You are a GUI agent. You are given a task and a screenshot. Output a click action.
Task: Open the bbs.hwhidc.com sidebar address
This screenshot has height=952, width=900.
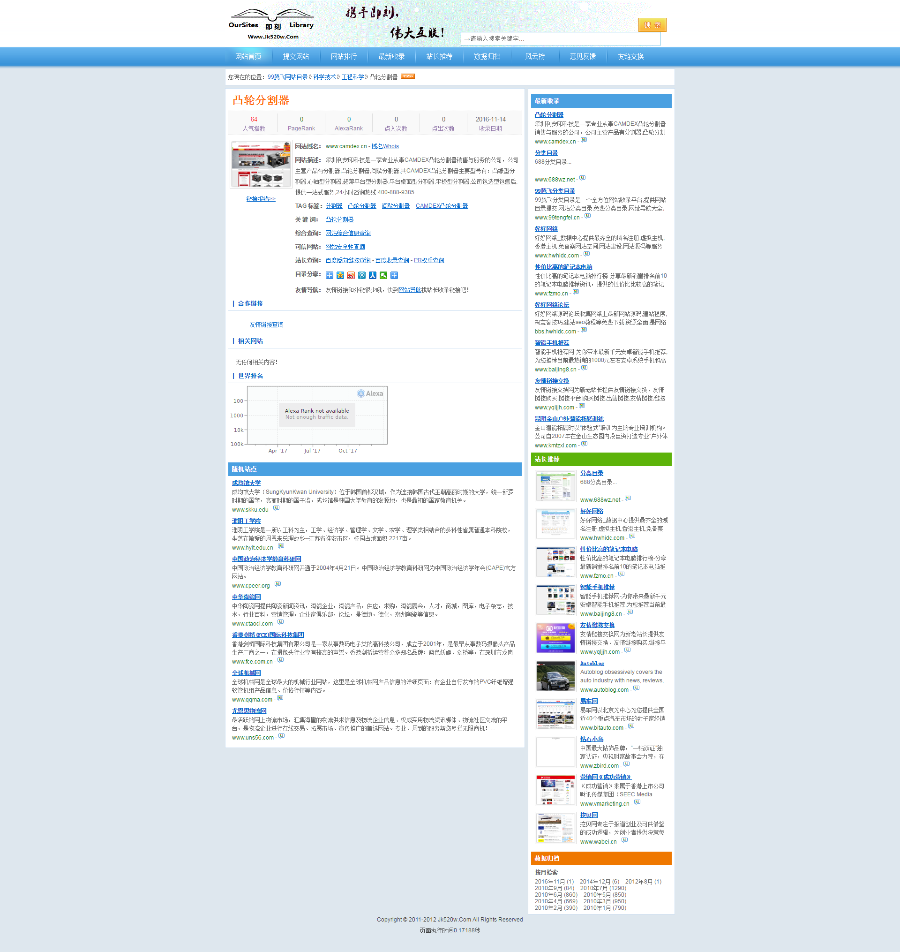tap(556, 332)
